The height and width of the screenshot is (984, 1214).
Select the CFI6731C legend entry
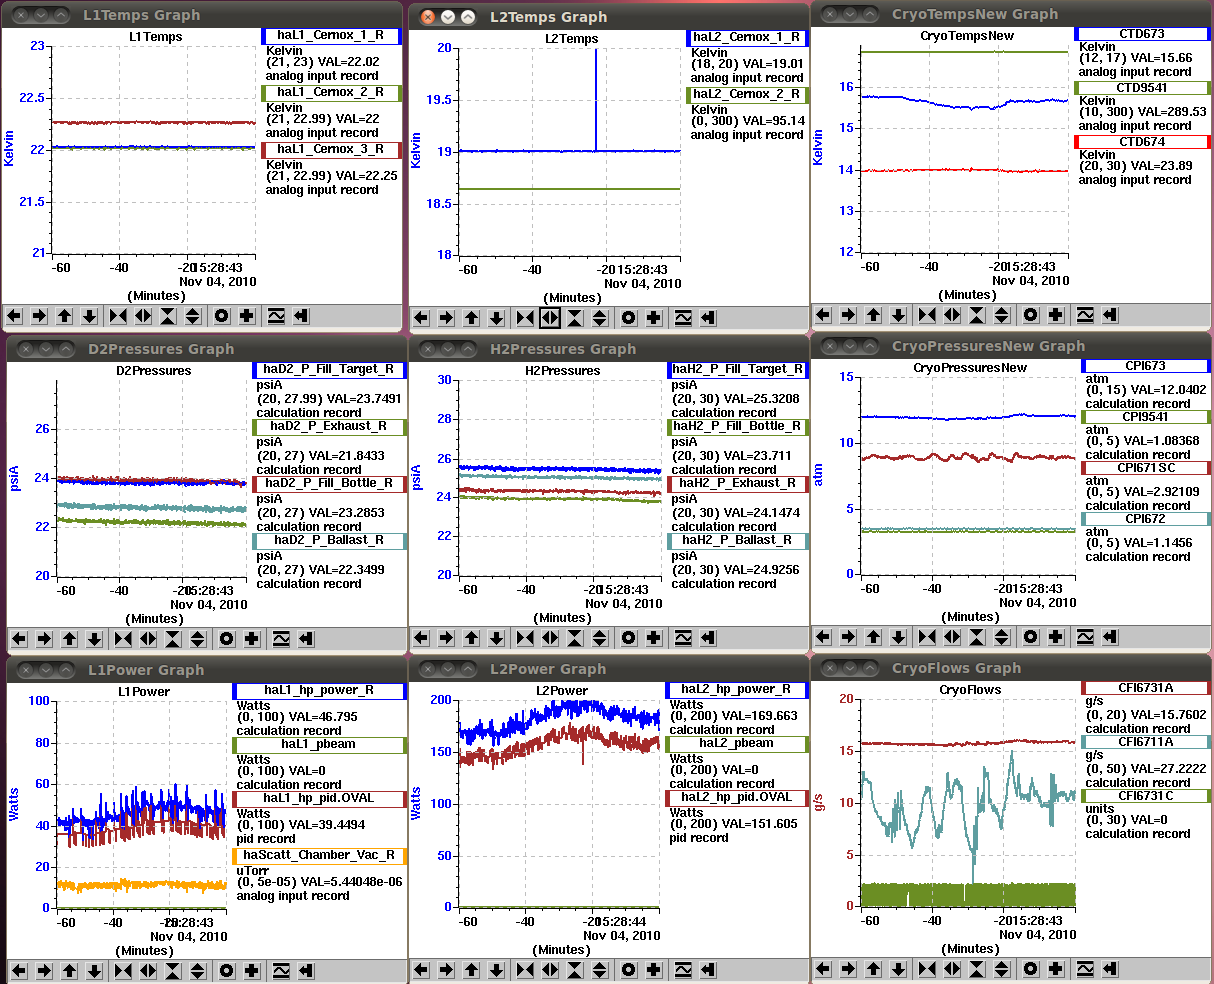[x=1146, y=796]
